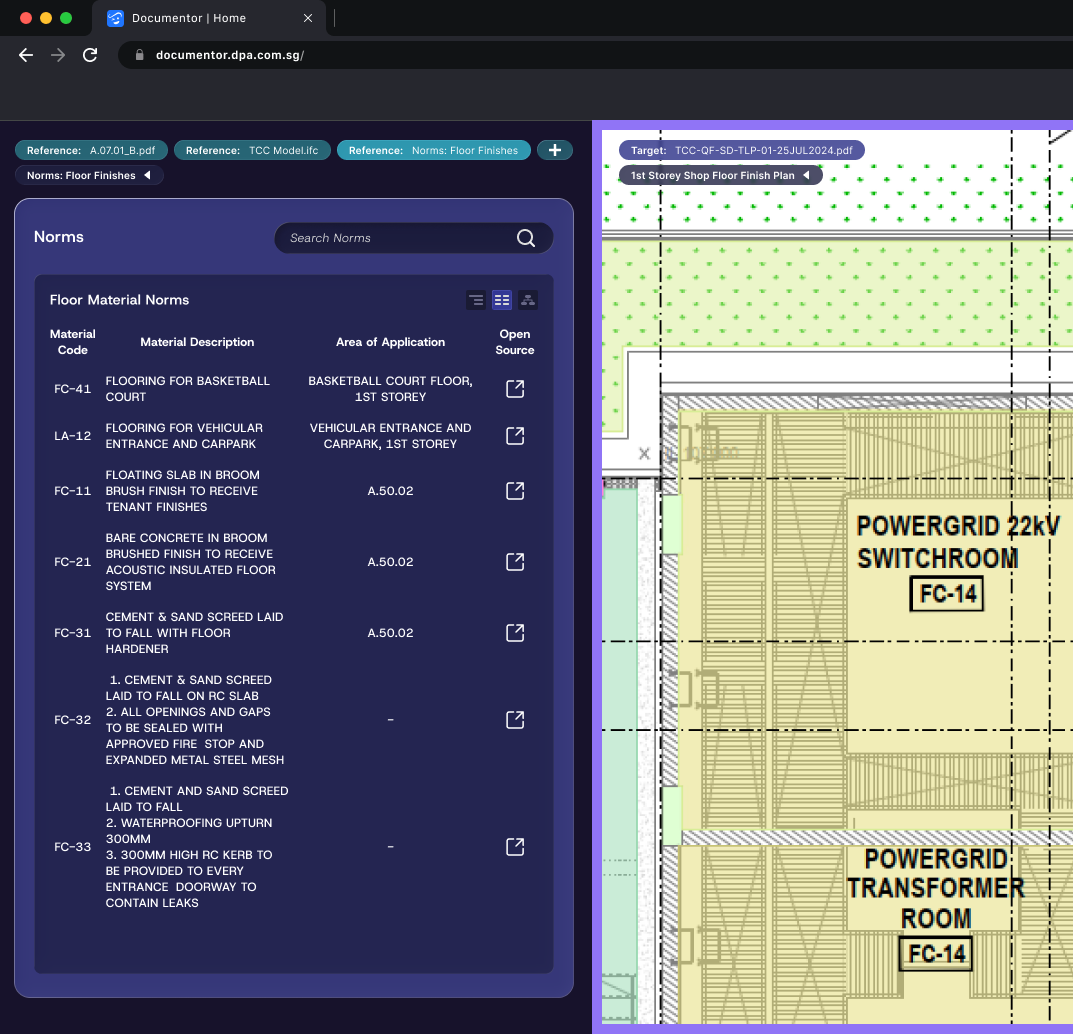
Task: Open source link for FC-31 row
Action: coord(515,633)
